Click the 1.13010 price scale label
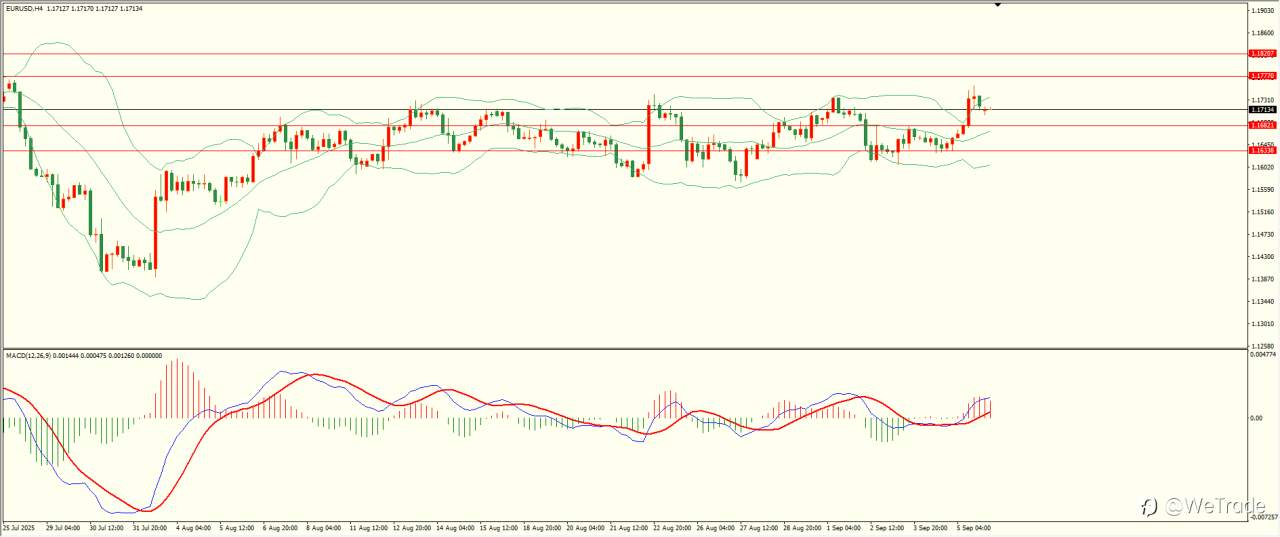The image size is (1280, 537). coord(1262,323)
